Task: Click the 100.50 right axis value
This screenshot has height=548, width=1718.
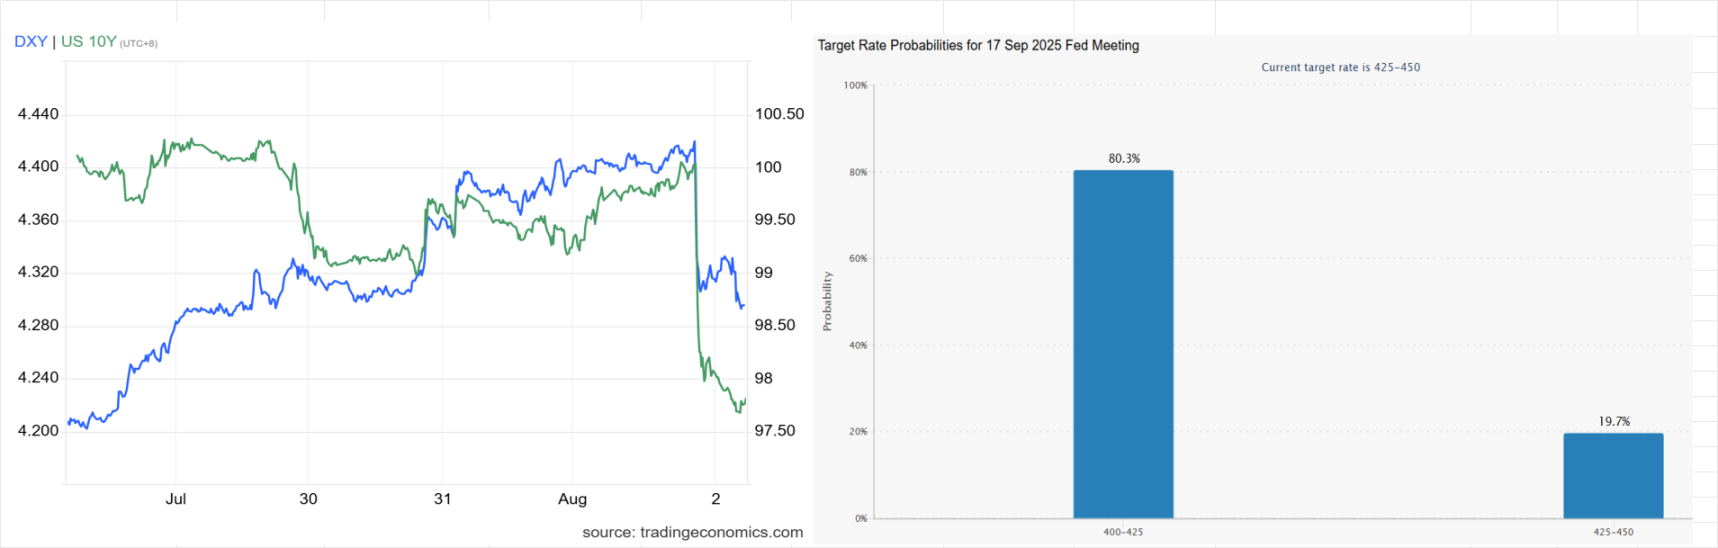Action: tap(779, 114)
